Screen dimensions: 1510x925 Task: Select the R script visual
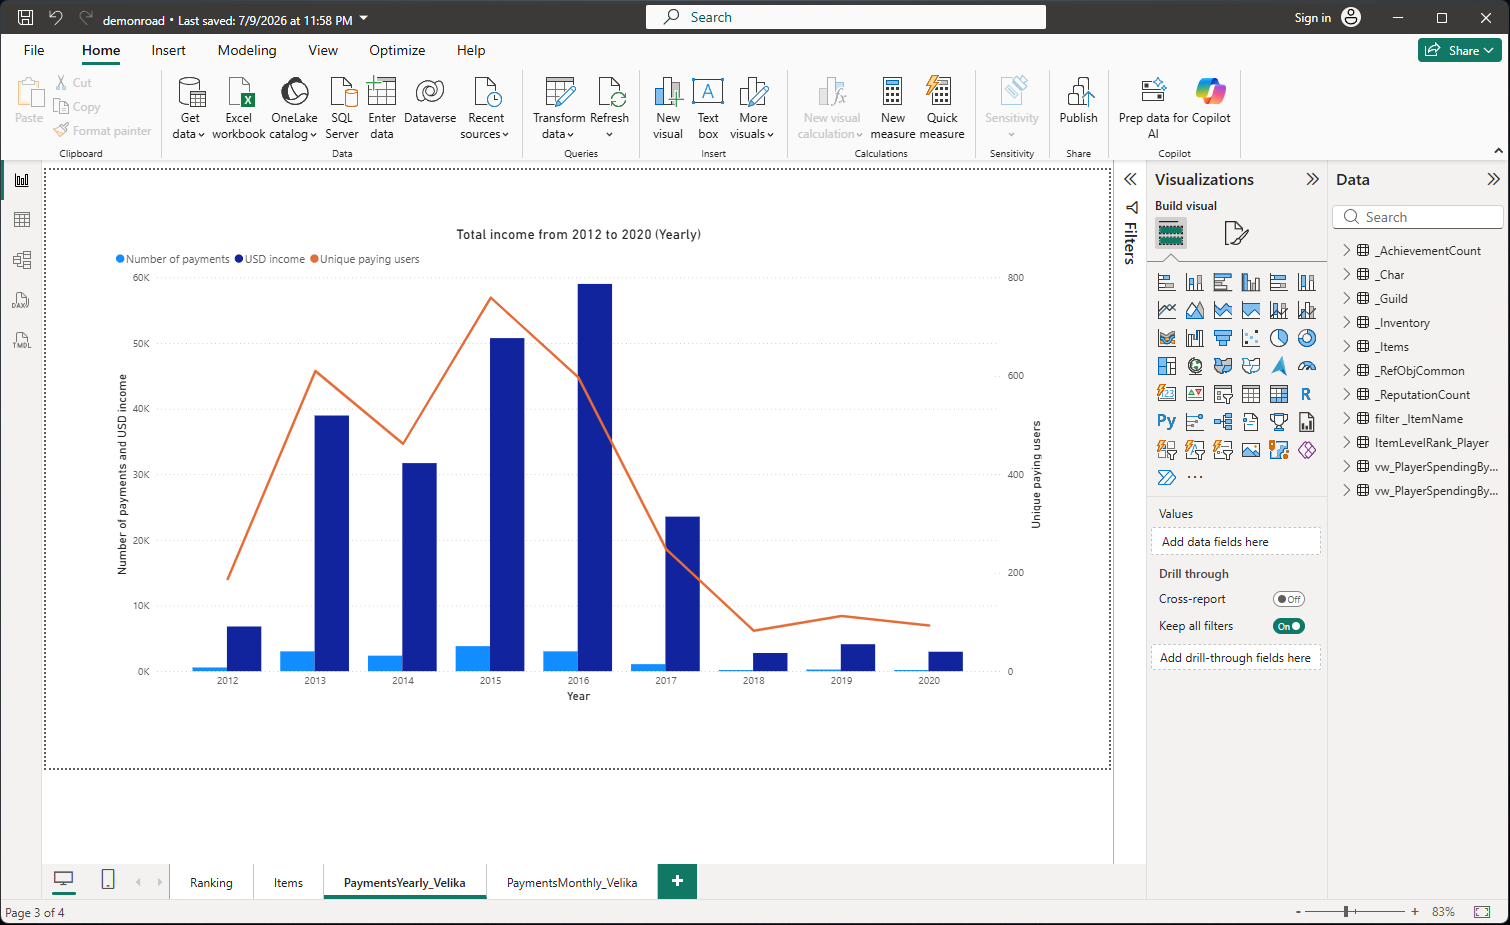(x=1306, y=394)
